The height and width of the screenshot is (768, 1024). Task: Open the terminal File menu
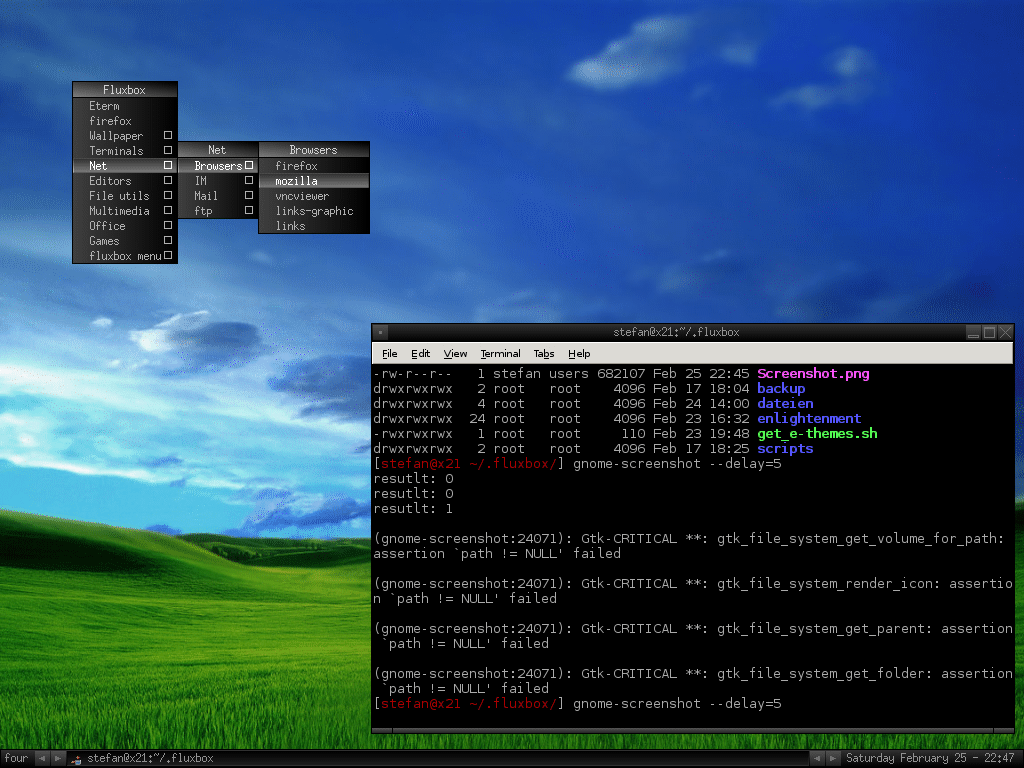(x=389, y=353)
